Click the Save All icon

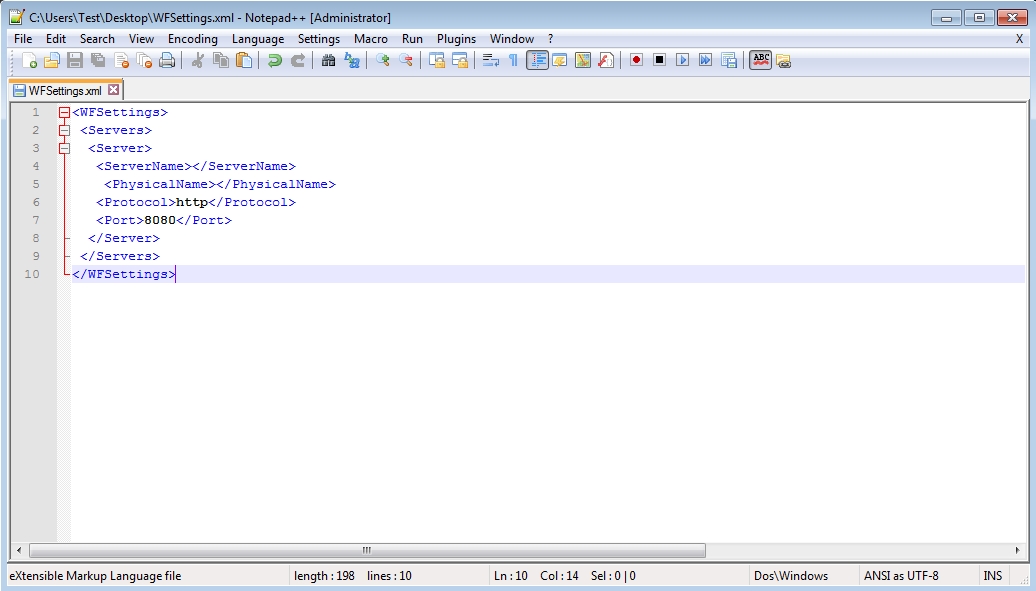97,60
